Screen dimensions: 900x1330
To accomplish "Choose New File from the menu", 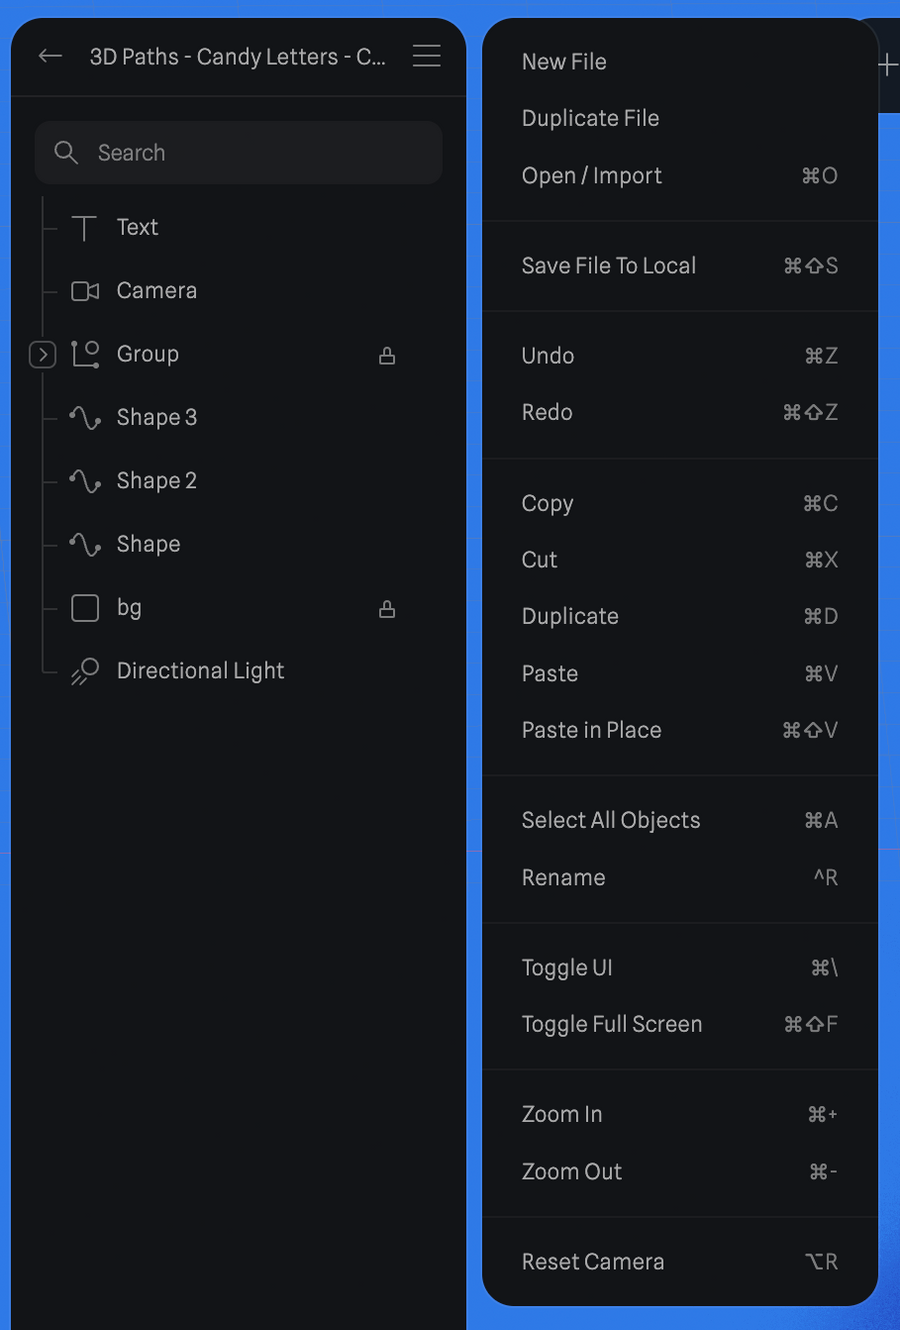I will [x=564, y=62].
